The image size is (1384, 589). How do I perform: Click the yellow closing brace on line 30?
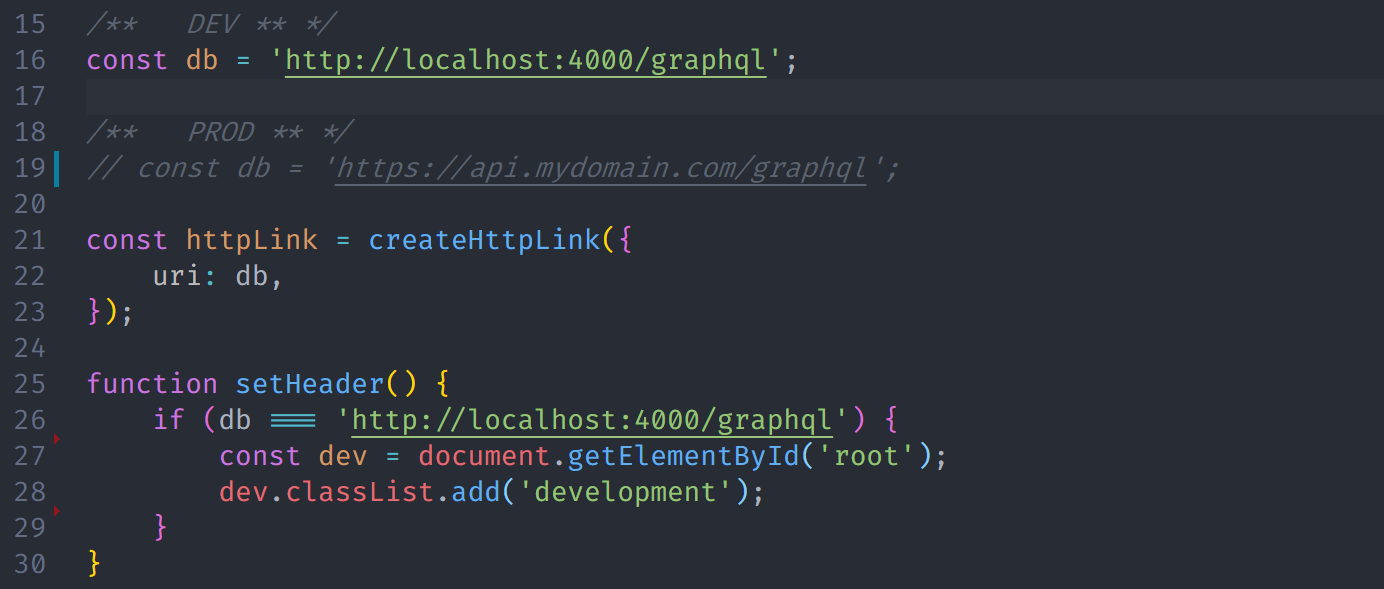click(x=95, y=564)
